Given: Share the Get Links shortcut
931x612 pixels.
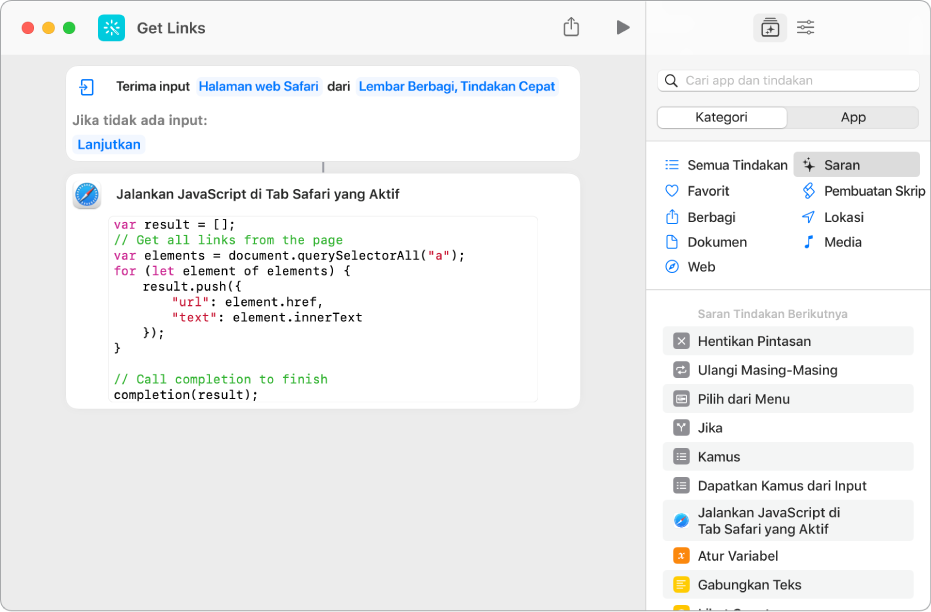Looking at the screenshot, I should point(571,27).
